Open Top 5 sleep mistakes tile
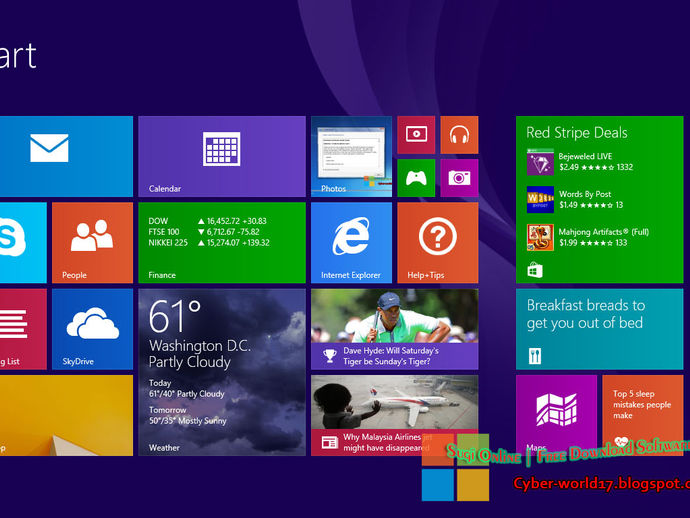The image size is (690, 518). click(642, 415)
